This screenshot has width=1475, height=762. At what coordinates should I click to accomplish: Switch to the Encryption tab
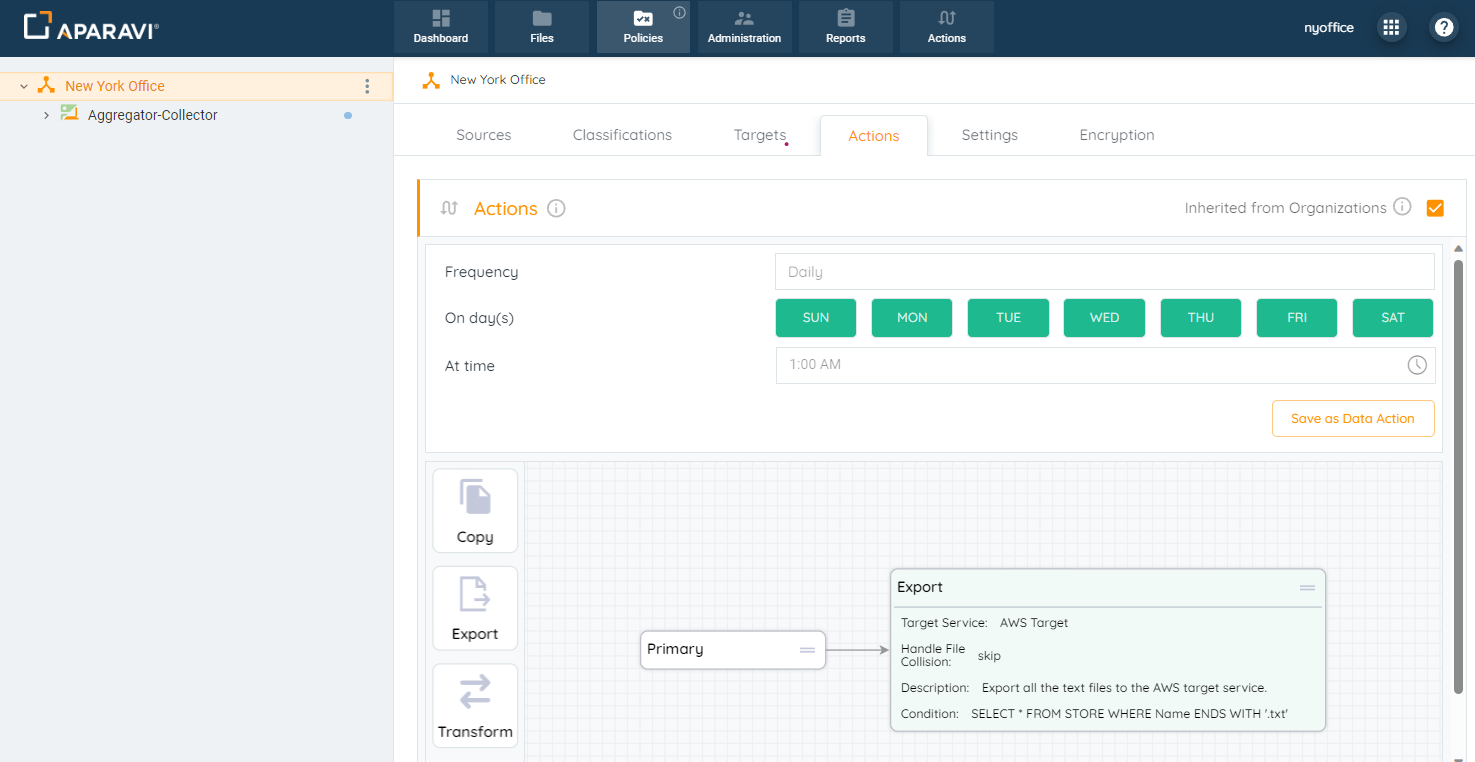click(x=1116, y=135)
